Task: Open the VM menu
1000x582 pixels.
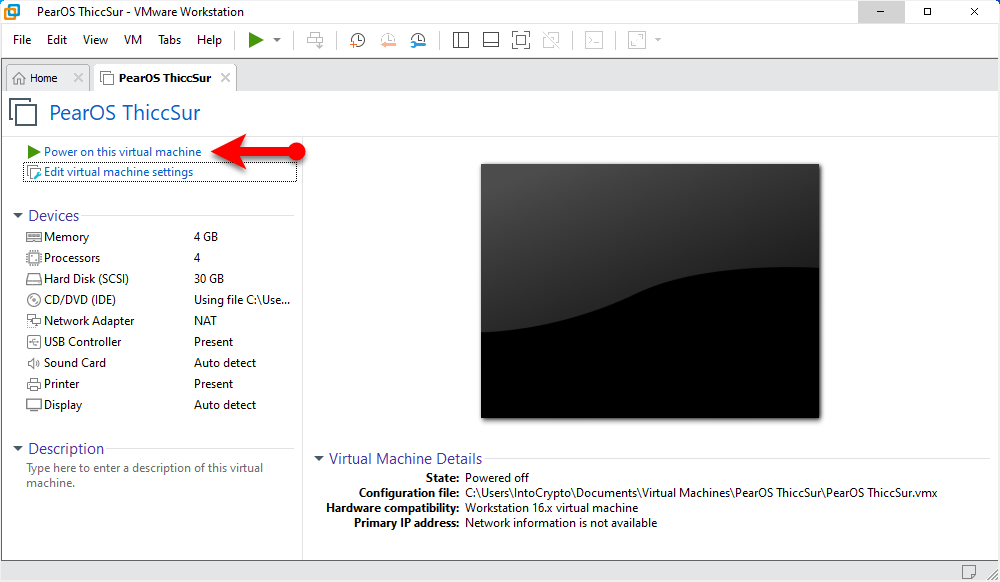Action: click(x=133, y=40)
